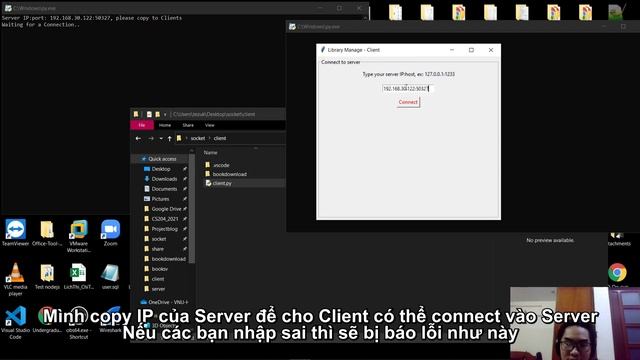Viewport: 640px width, 360px height.
Task: Launch Visual Studio Code desktop icon
Action: click(x=16, y=323)
